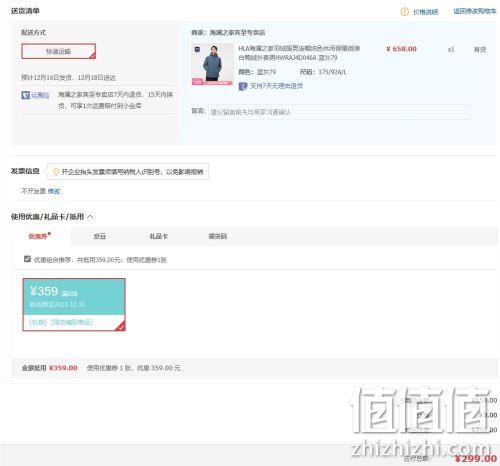The image size is (500, 466).
Task: Open the return to modify cart link
Action: [475, 11]
